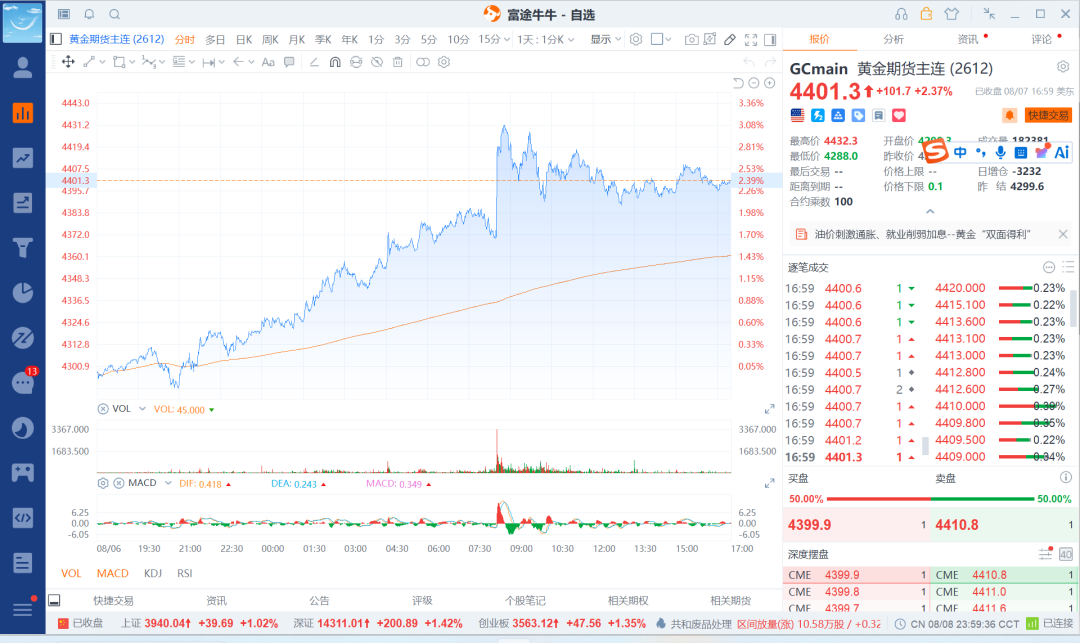Enable the magnet snap tool
Image resolution: width=1080 pixels, height=643 pixels.
click(335, 62)
